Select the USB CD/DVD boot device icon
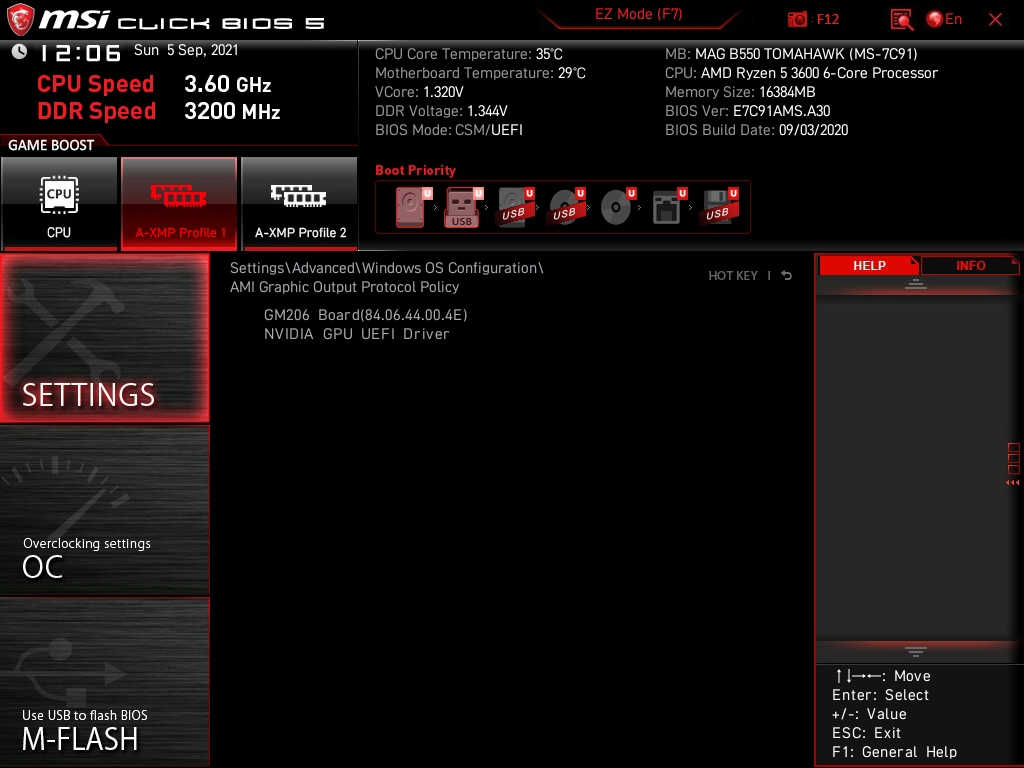1024x768 pixels. (x=566, y=207)
